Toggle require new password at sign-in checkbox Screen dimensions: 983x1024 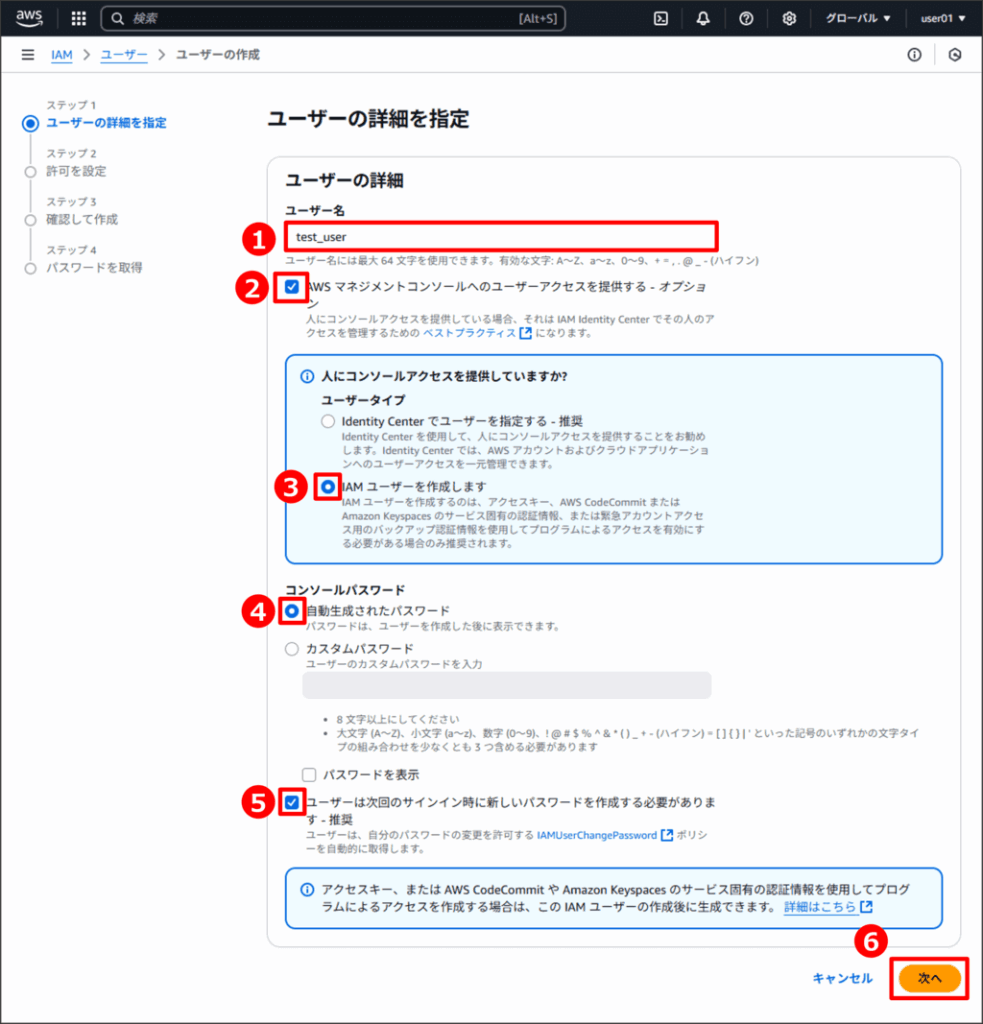(x=292, y=802)
